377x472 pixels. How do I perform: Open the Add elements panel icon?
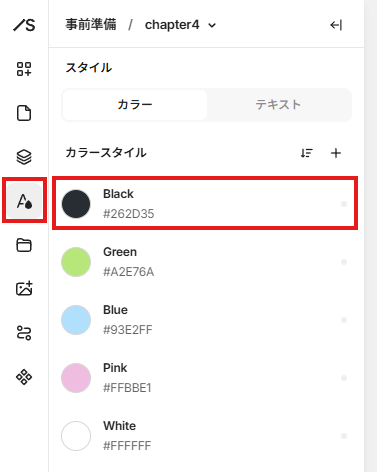coord(24,69)
